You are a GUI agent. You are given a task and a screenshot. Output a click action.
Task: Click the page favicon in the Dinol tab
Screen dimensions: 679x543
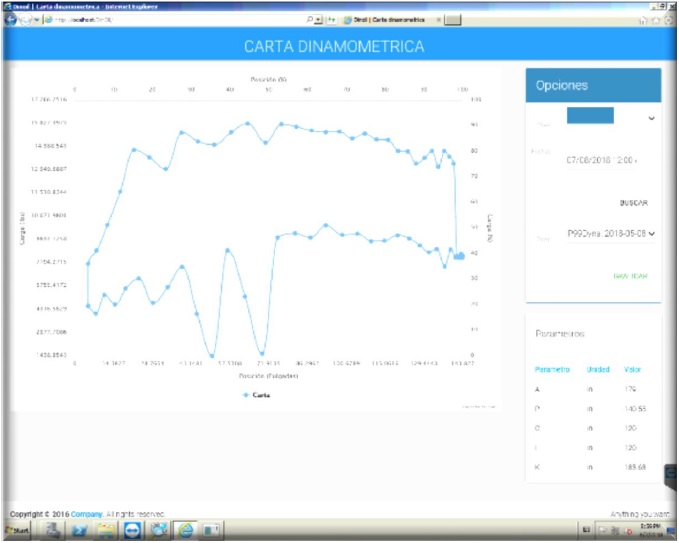[348, 19]
